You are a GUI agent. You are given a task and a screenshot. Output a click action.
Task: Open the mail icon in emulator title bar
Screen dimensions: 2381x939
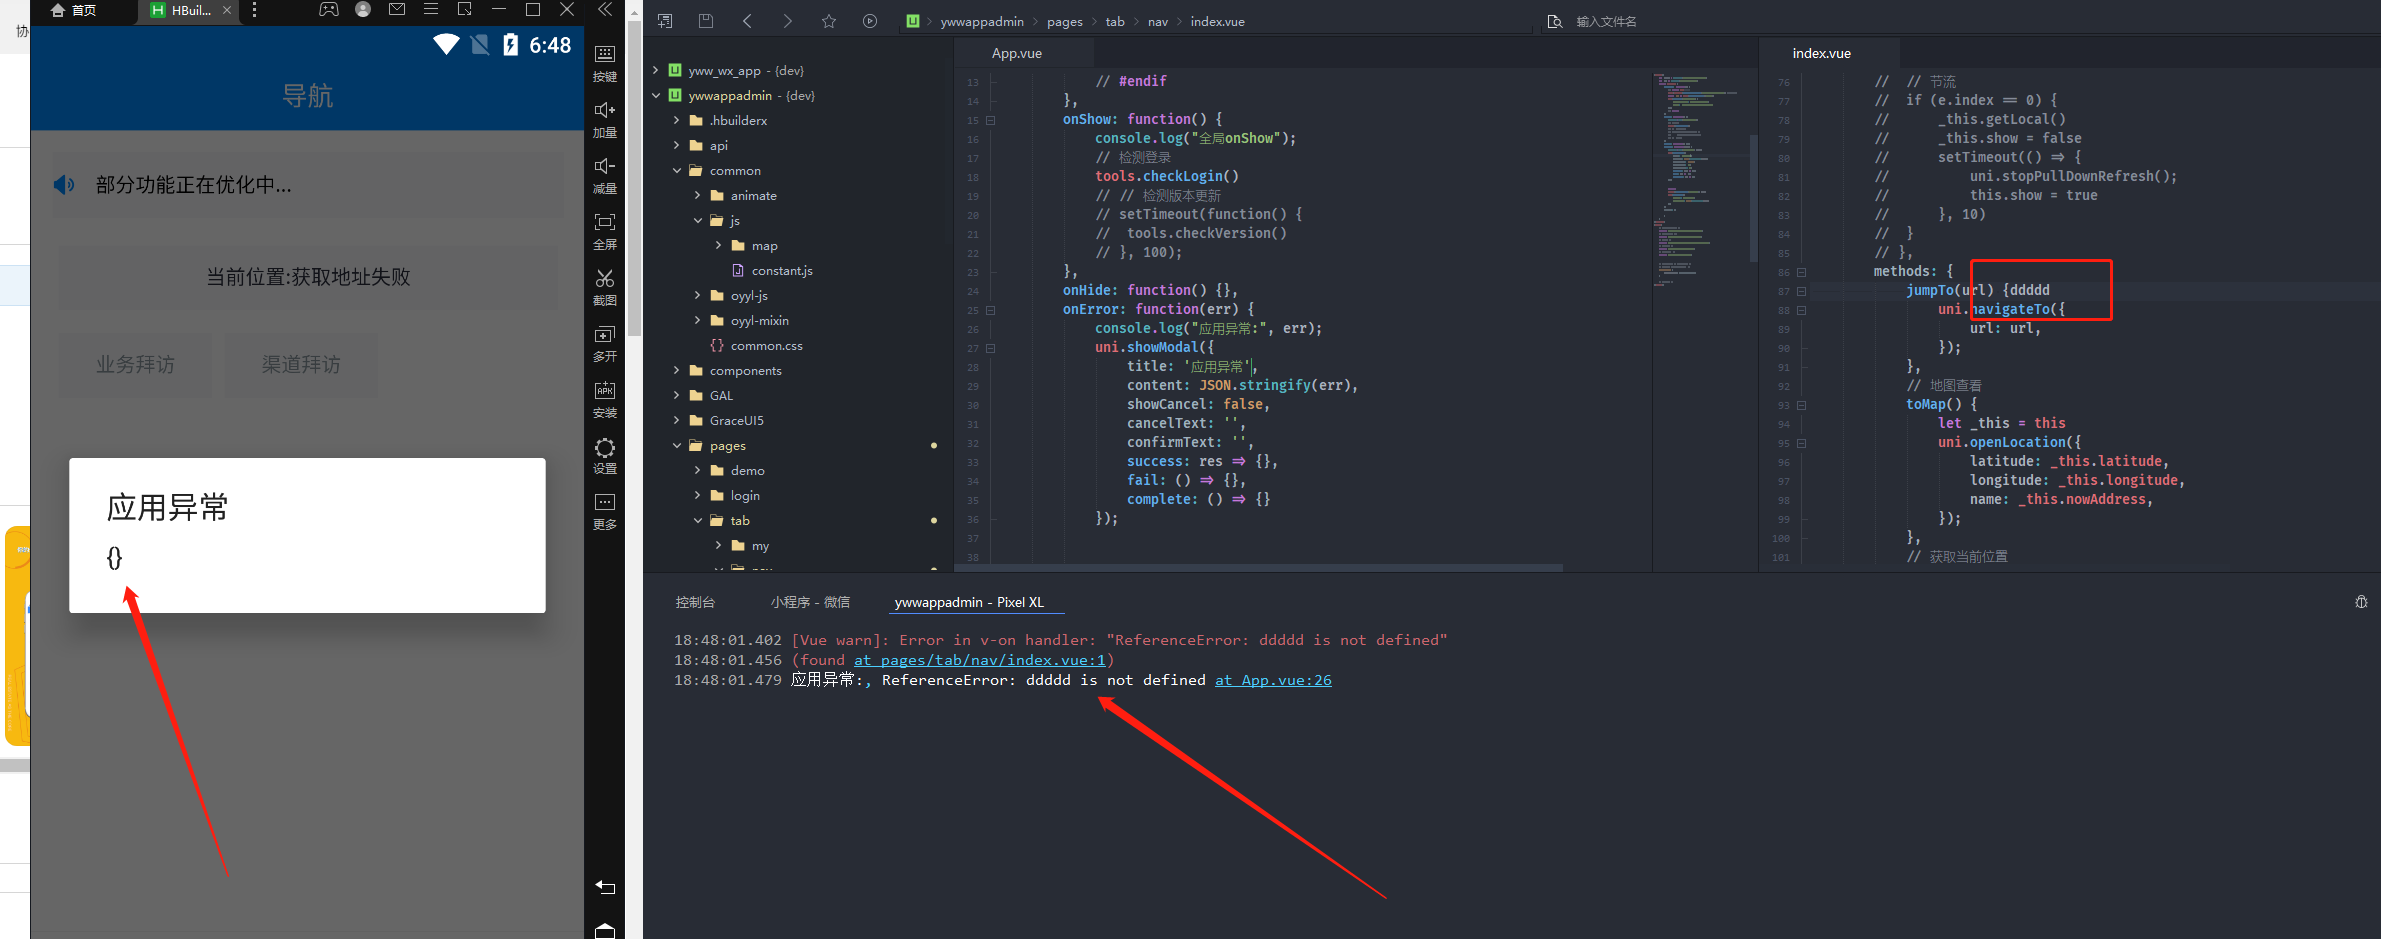(397, 9)
